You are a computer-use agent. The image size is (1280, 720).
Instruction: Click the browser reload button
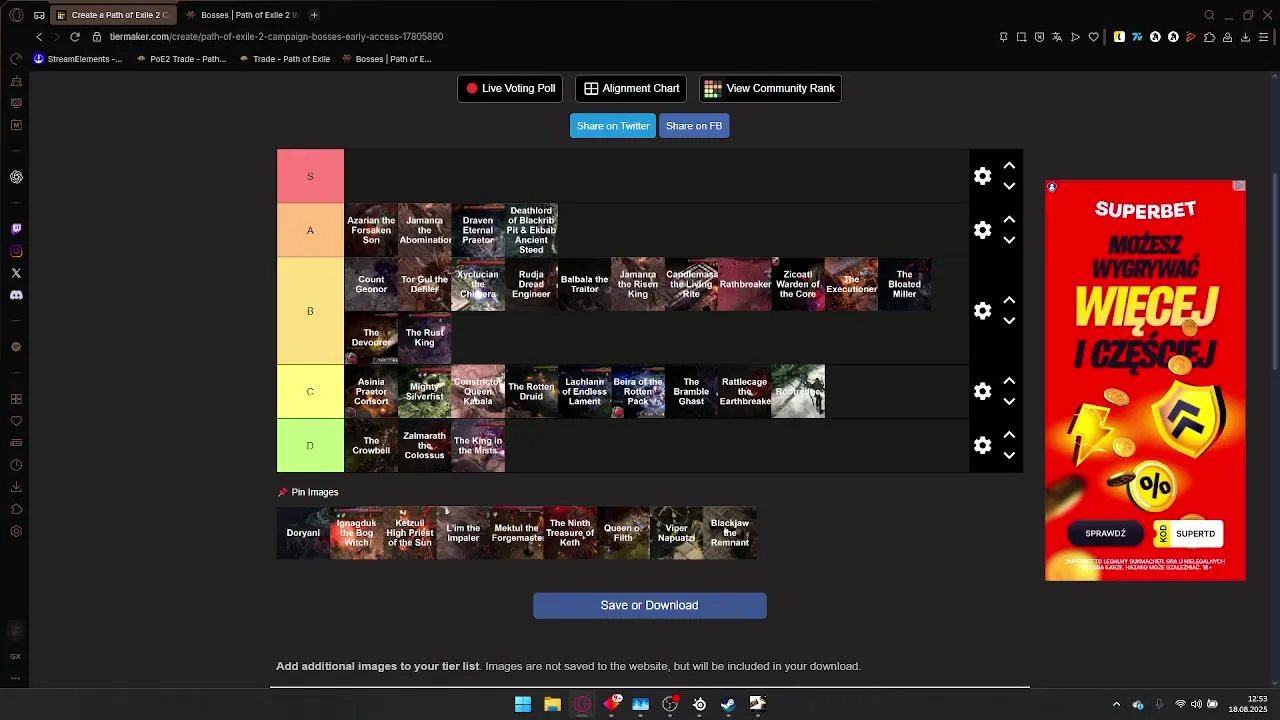[75, 37]
